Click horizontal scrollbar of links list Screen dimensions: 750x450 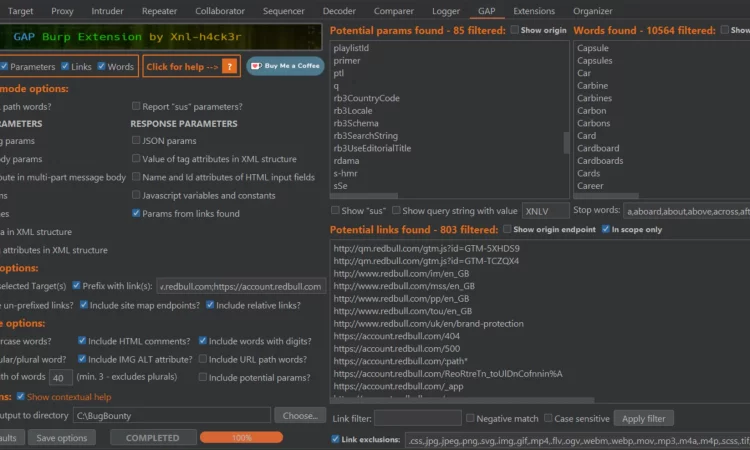pyautogui.click(x=462, y=399)
